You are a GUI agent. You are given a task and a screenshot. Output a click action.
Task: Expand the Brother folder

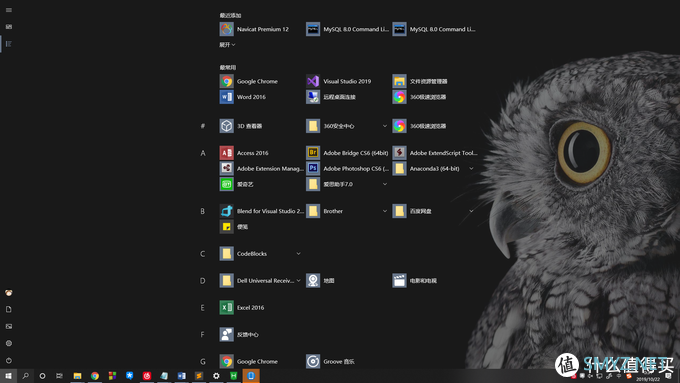[385, 211]
